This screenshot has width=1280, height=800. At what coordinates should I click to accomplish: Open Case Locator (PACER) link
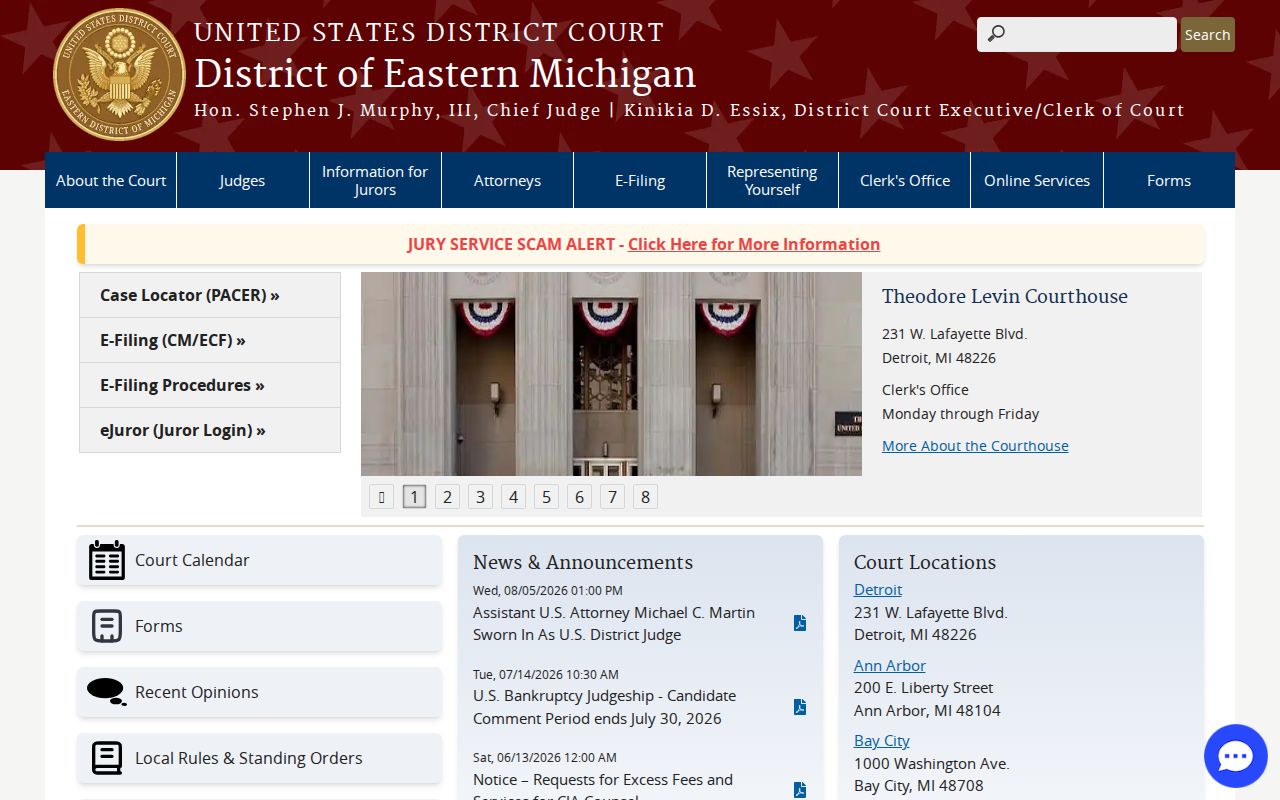click(210, 295)
